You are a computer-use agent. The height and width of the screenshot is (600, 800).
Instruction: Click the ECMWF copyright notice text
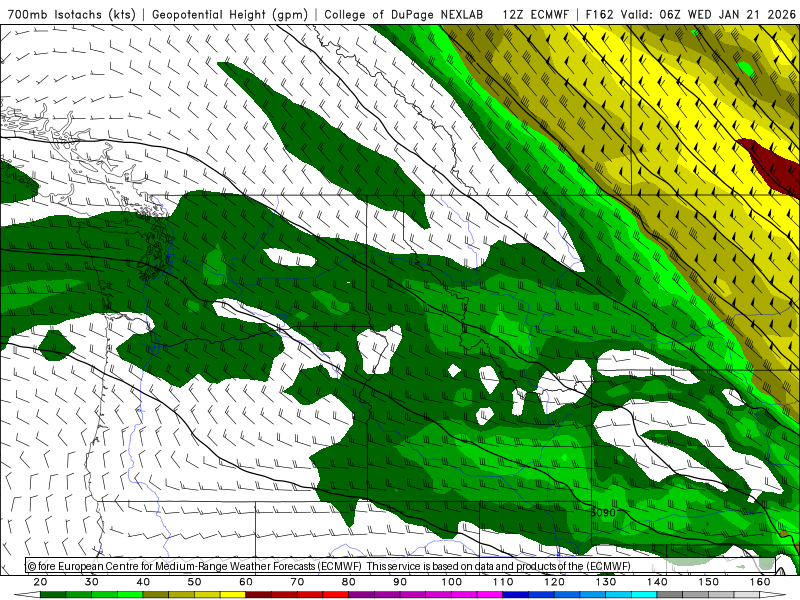pyautogui.click(x=329, y=566)
